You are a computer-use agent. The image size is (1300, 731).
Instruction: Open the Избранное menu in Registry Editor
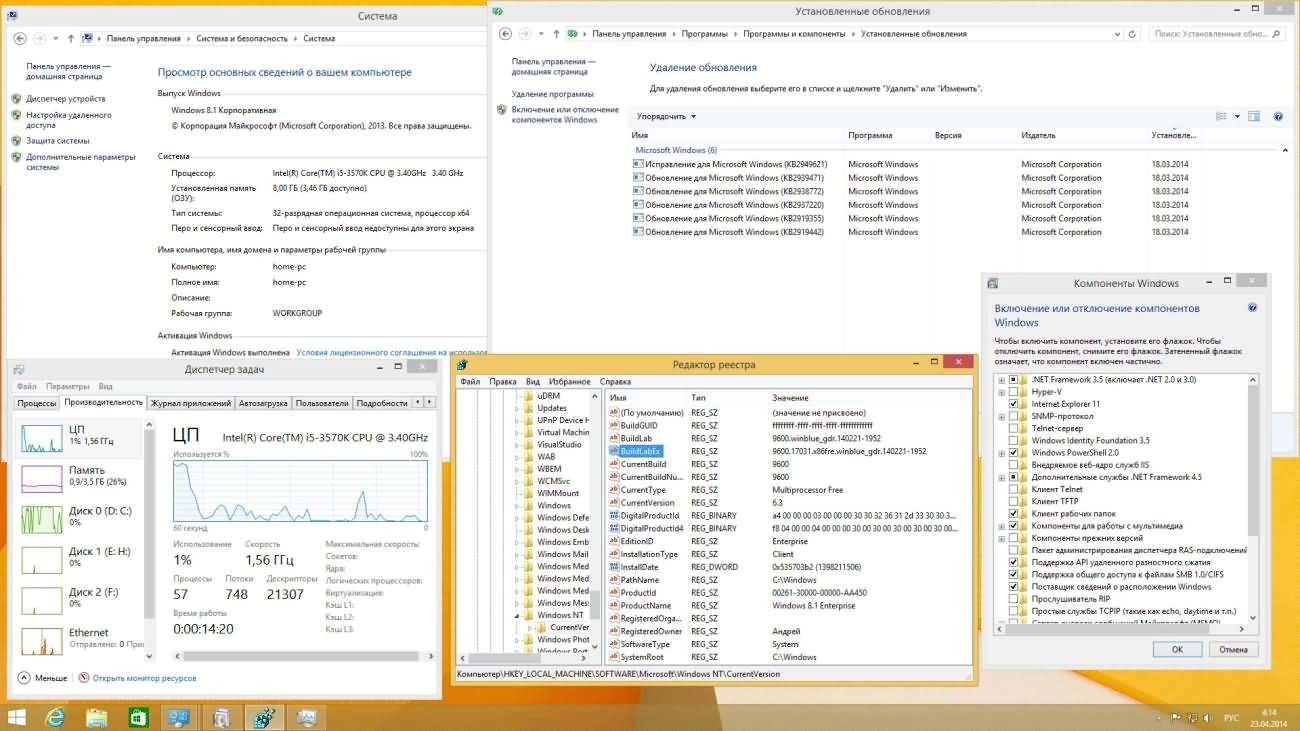coord(569,382)
